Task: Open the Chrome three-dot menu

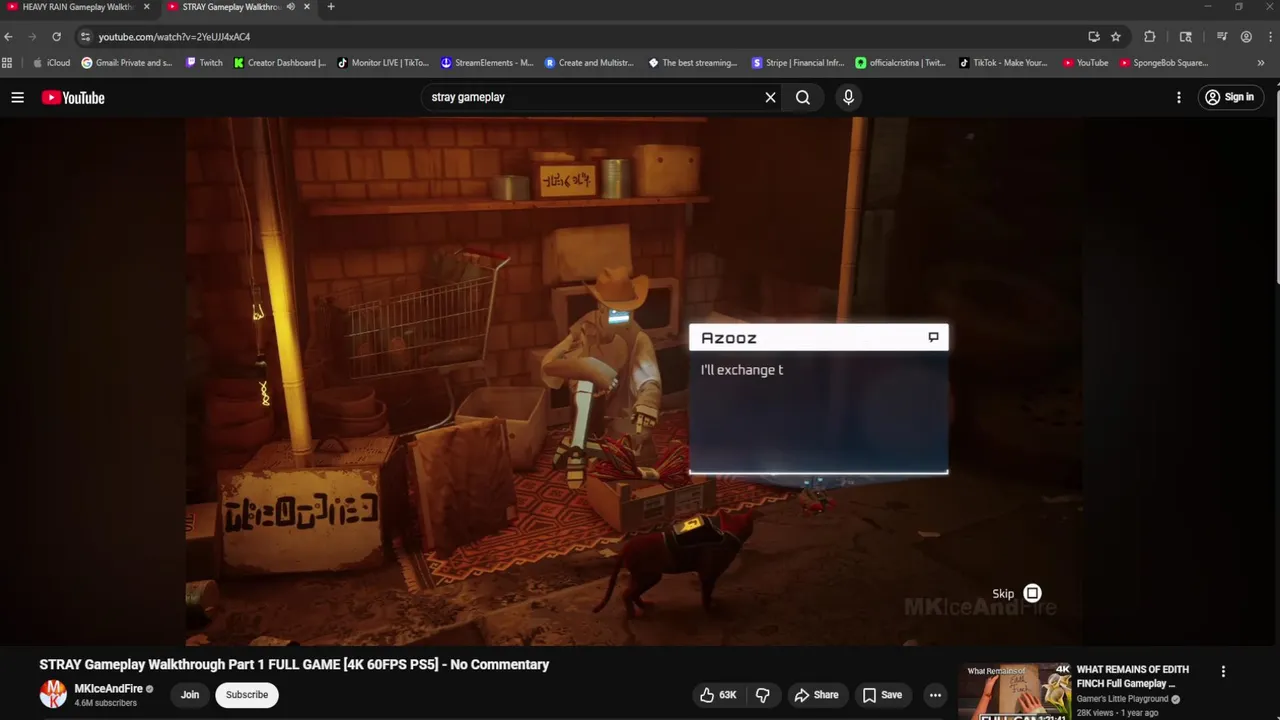Action: (1268, 37)
